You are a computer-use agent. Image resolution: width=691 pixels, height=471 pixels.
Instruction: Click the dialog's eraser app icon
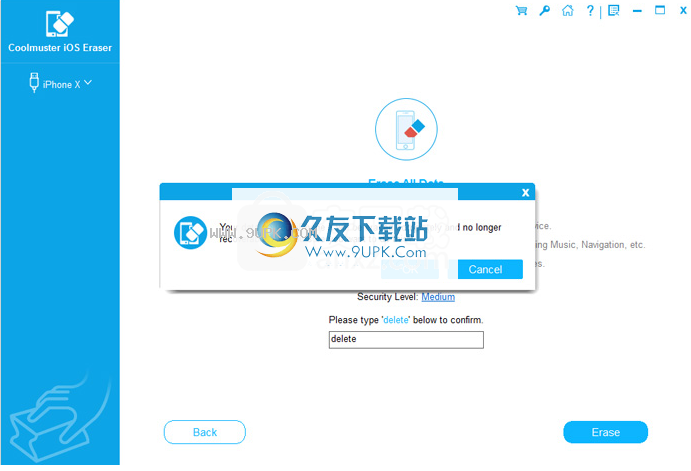[x=190, y=233]
